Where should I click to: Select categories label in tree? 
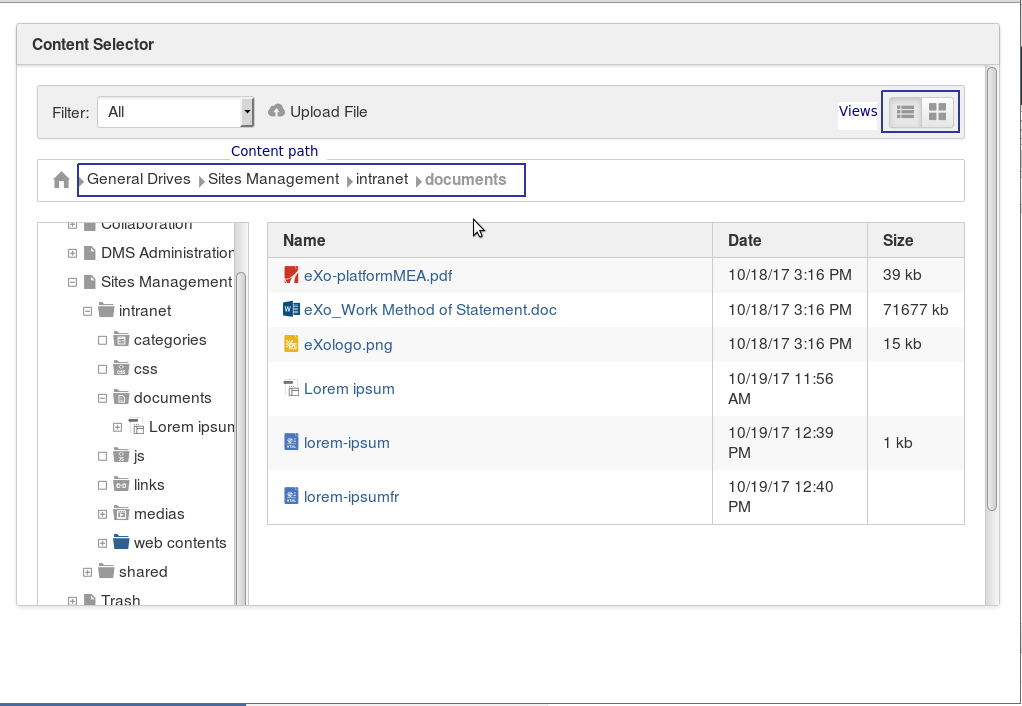(169, 340)
